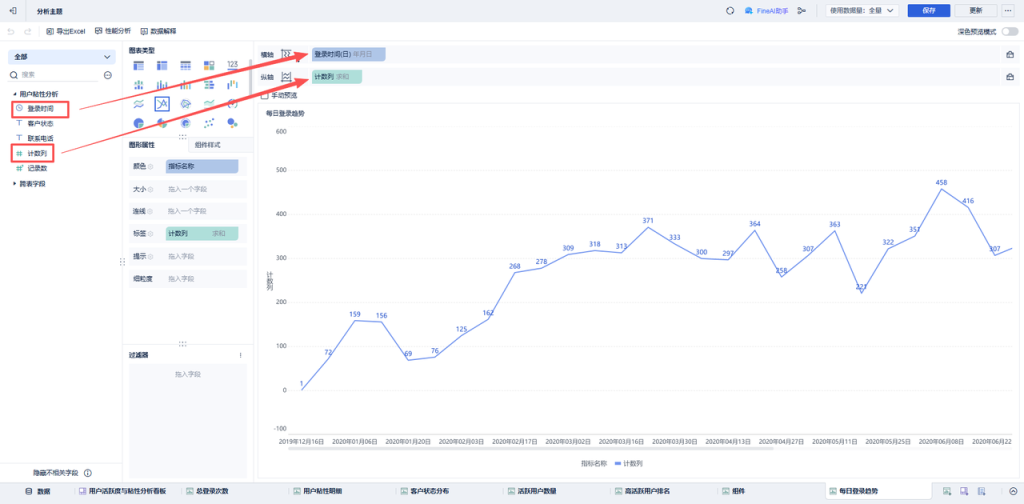Click 隐藏不相关字段 at the panel bottom
The image size is (1024, 504).
56,473
